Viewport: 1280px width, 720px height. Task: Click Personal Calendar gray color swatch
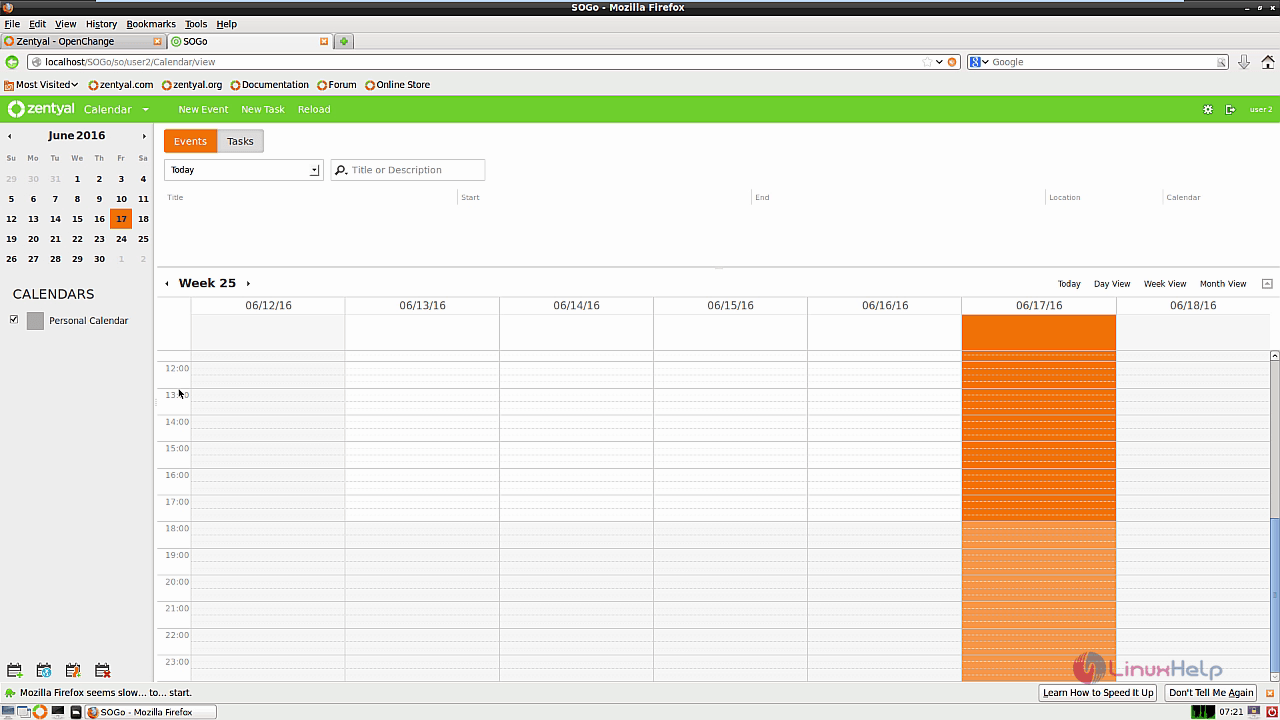[x=35, y=321]
